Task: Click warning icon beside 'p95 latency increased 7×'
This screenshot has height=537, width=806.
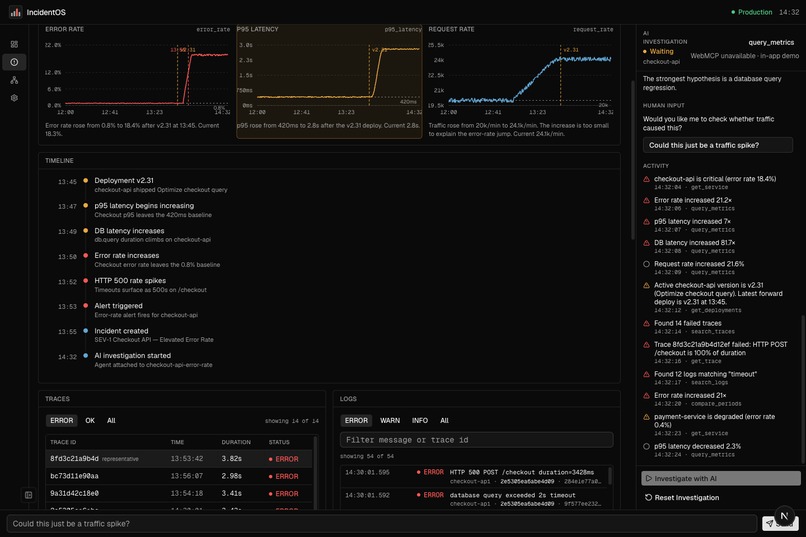Action: (647, 222)
